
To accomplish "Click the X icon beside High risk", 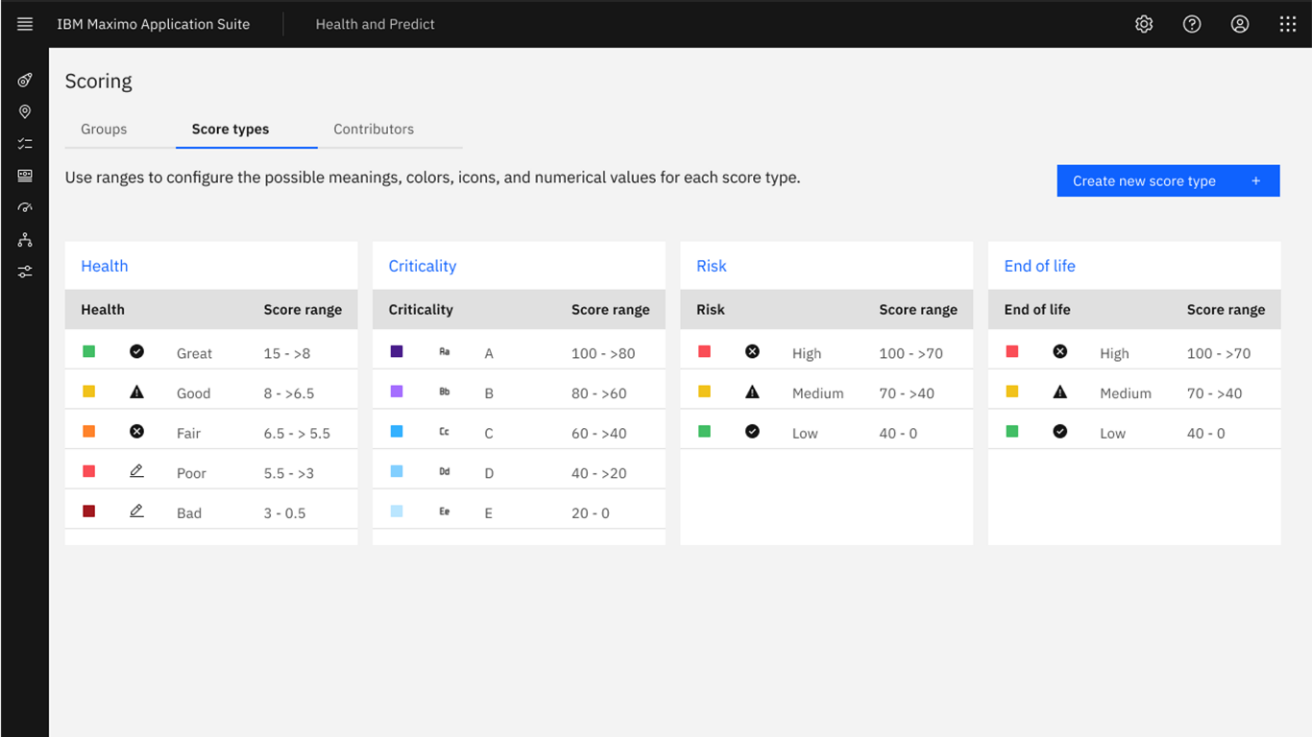I will (x=753, y=352).
